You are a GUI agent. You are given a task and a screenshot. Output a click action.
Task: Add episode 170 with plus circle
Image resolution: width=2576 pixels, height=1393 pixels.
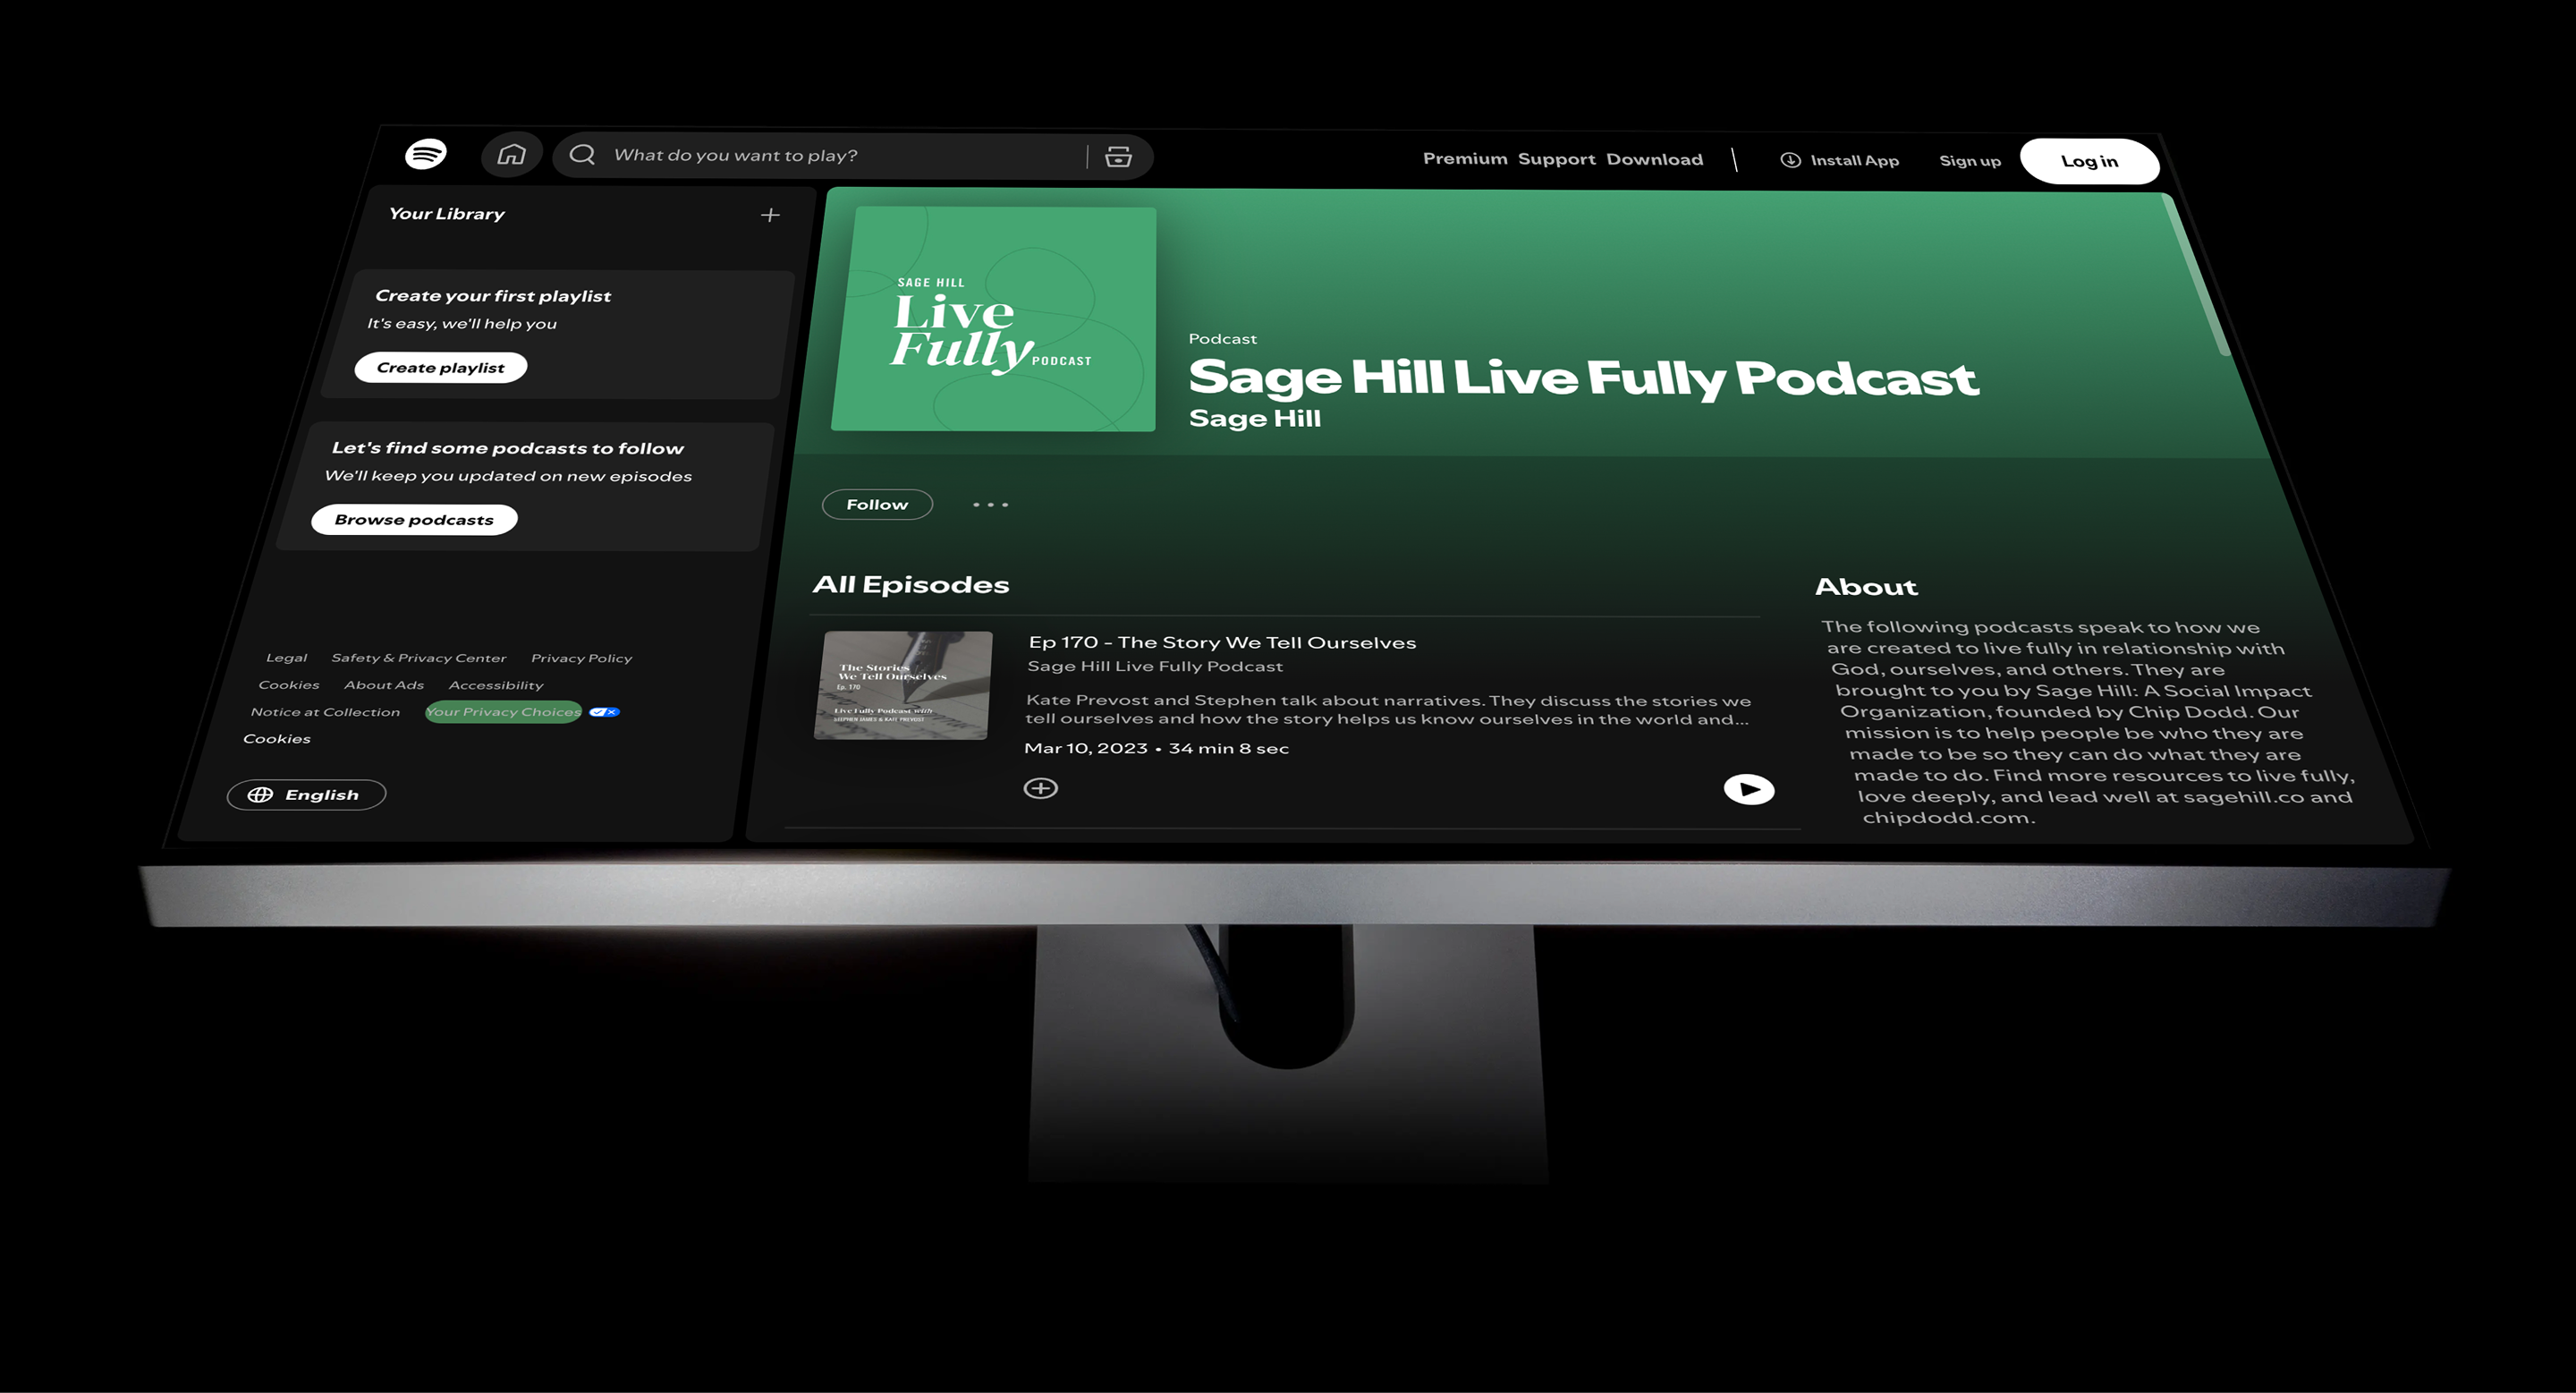click(1040, 788)
